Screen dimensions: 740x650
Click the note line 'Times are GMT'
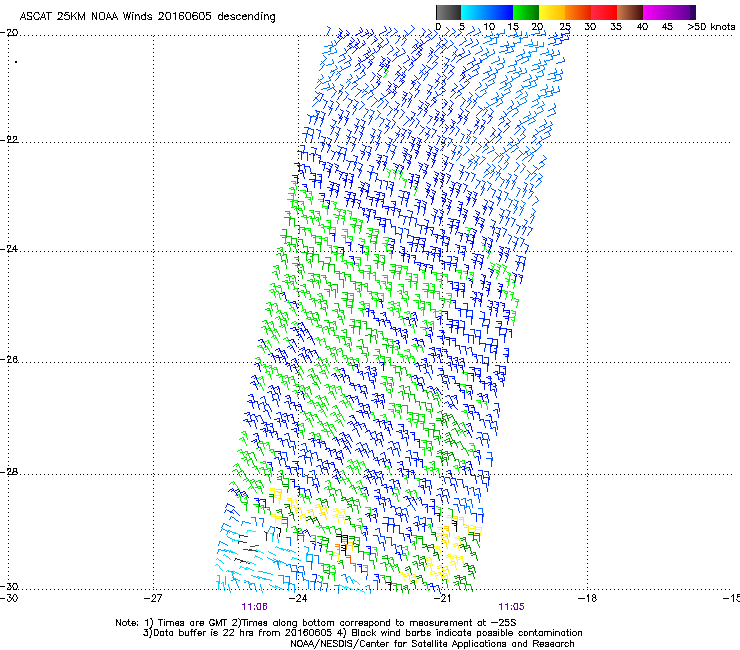(192, 623)
